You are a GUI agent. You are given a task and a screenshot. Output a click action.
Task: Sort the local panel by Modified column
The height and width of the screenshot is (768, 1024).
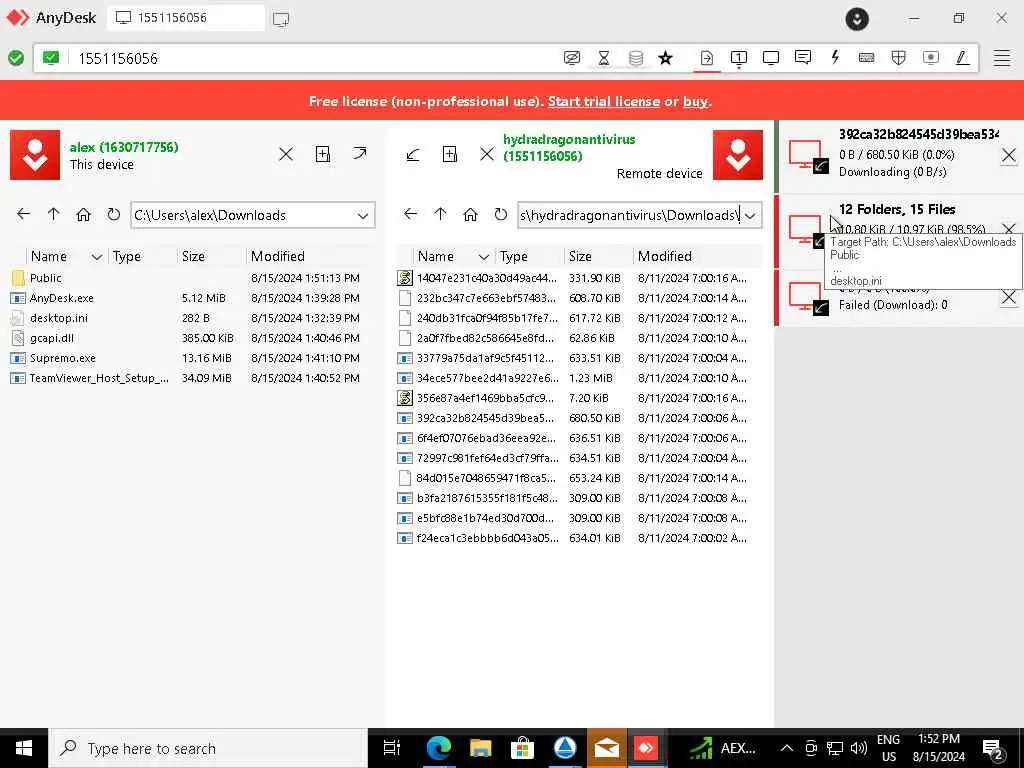[x=278, y=256]
